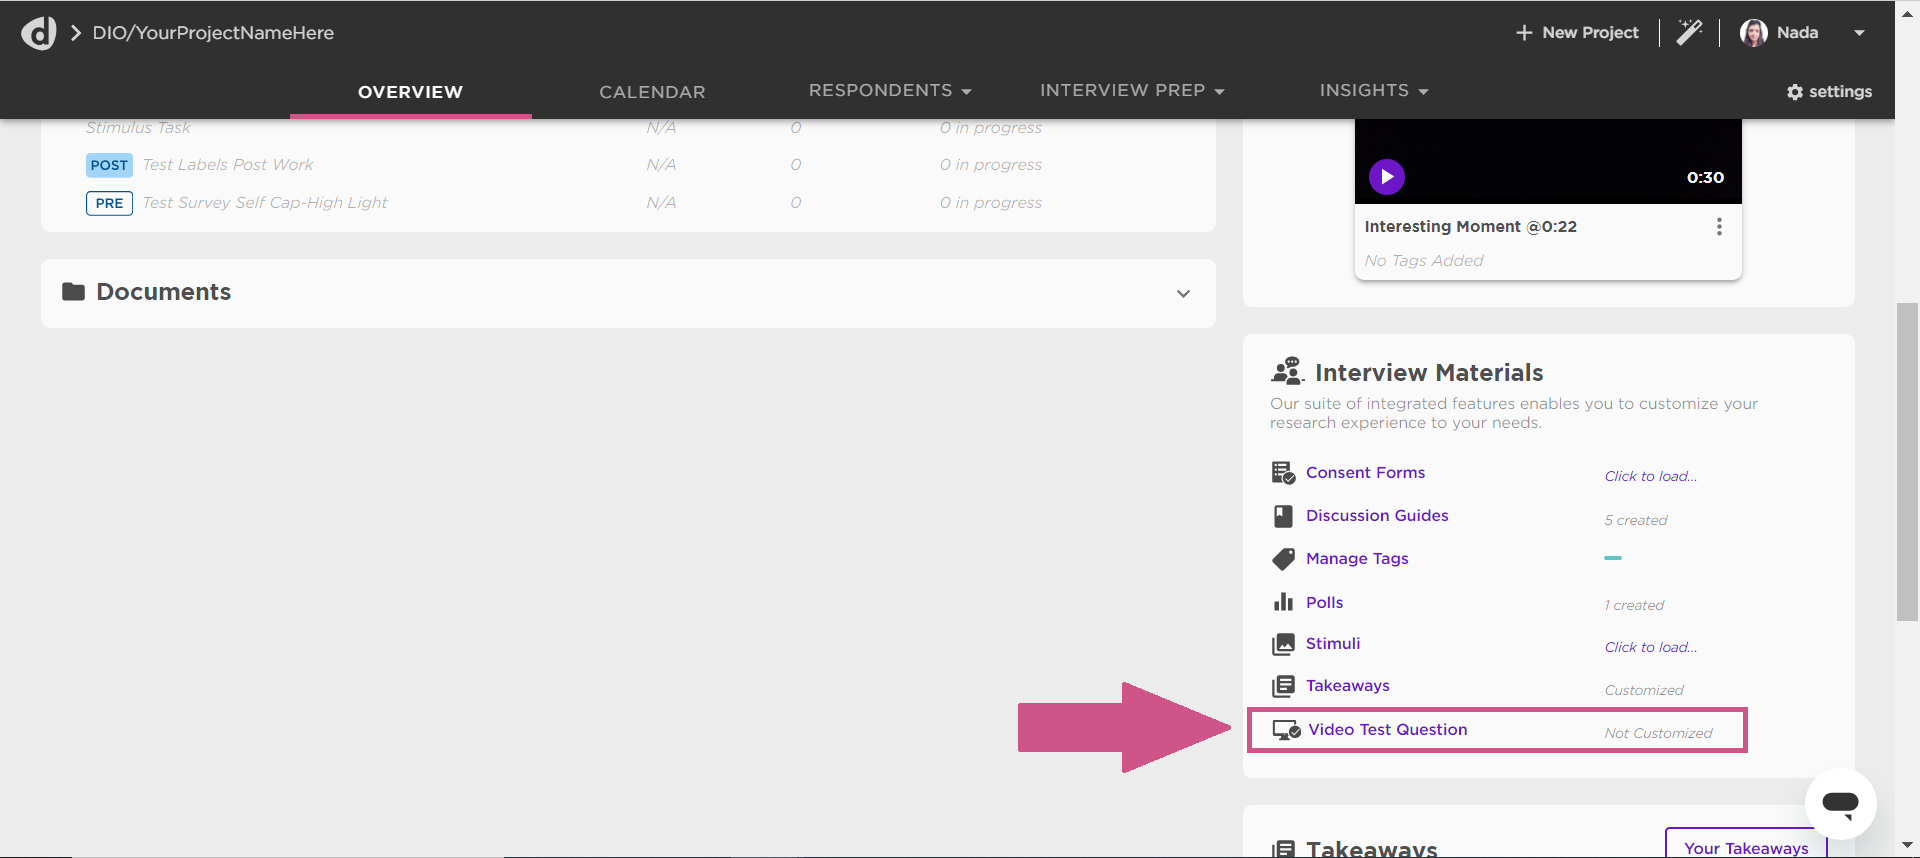Click the Consent Forms icon
The image size is (1920, 858).
(1283, 473)
